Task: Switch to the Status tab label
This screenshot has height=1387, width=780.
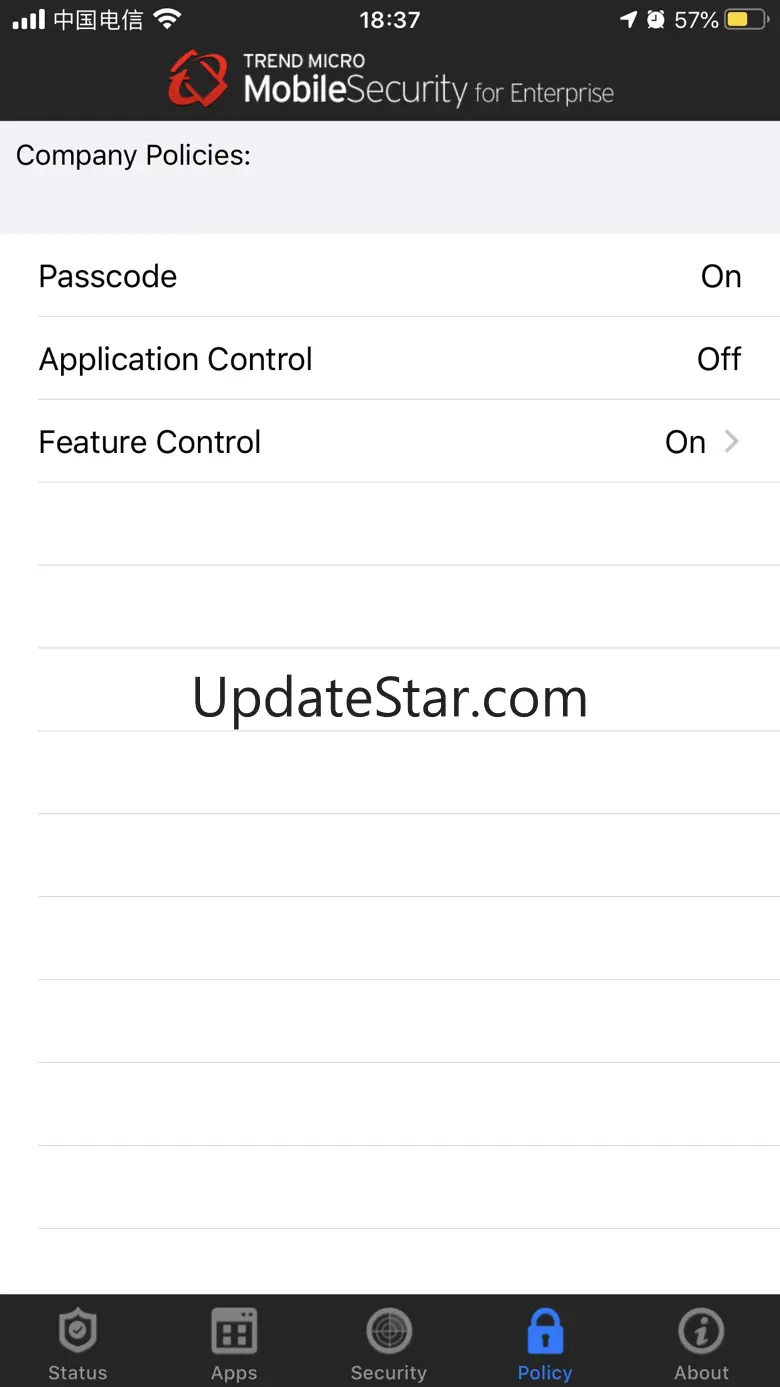Action: pyautogui.click(x=78, y=1373)
